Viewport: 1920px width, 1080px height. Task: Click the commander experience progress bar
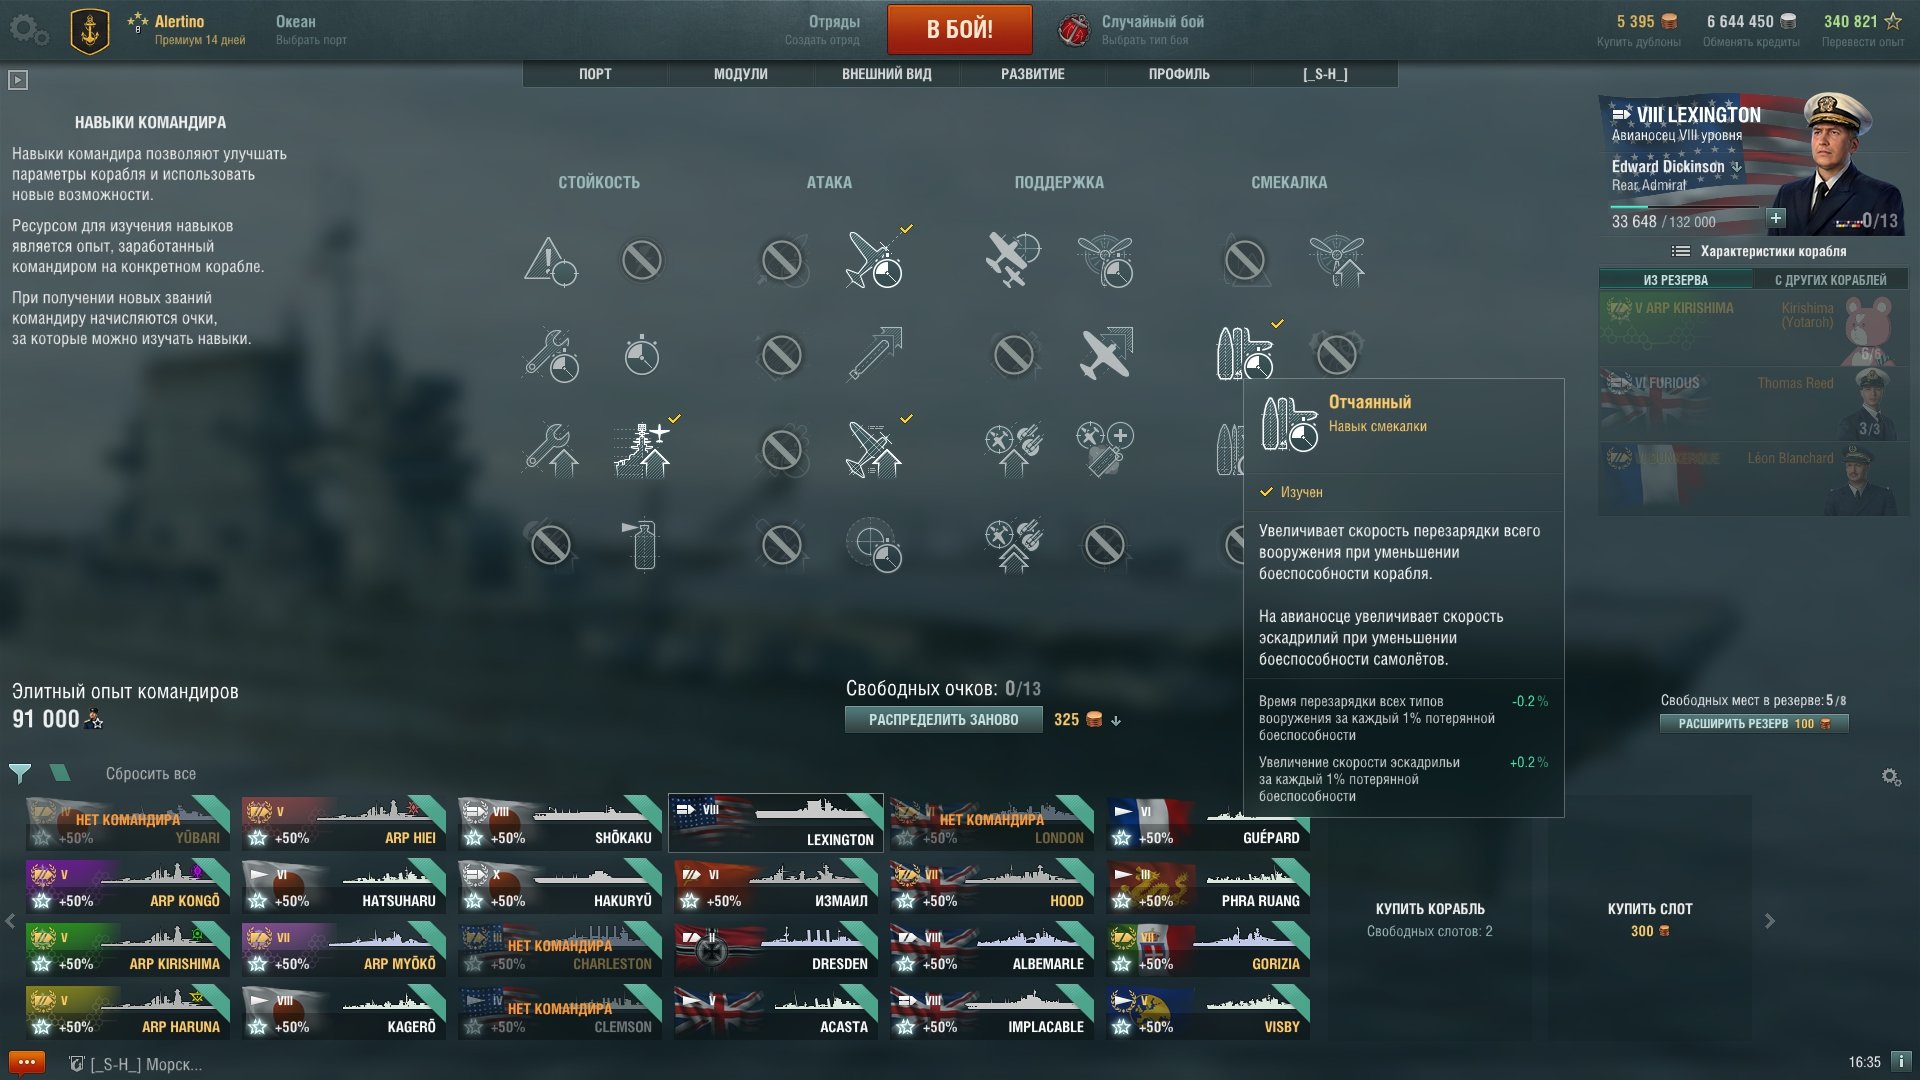pyautogui.click(x=1684, y=207)
